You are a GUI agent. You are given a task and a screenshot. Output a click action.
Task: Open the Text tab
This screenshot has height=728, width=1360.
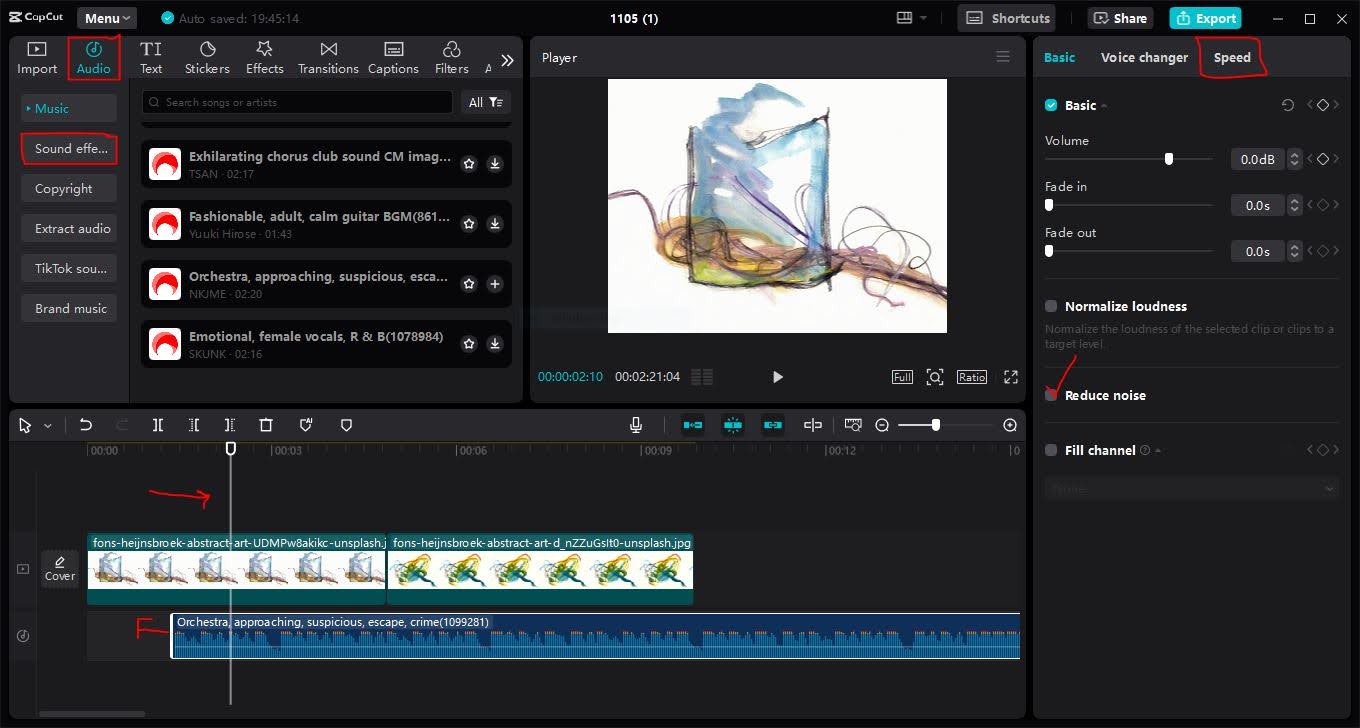[x=151, y=58]
